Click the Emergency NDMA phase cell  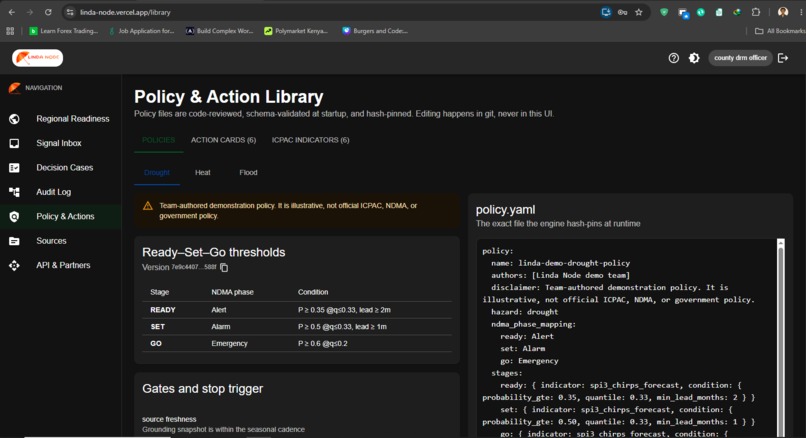pyautogui.click(x=229, y=343)
